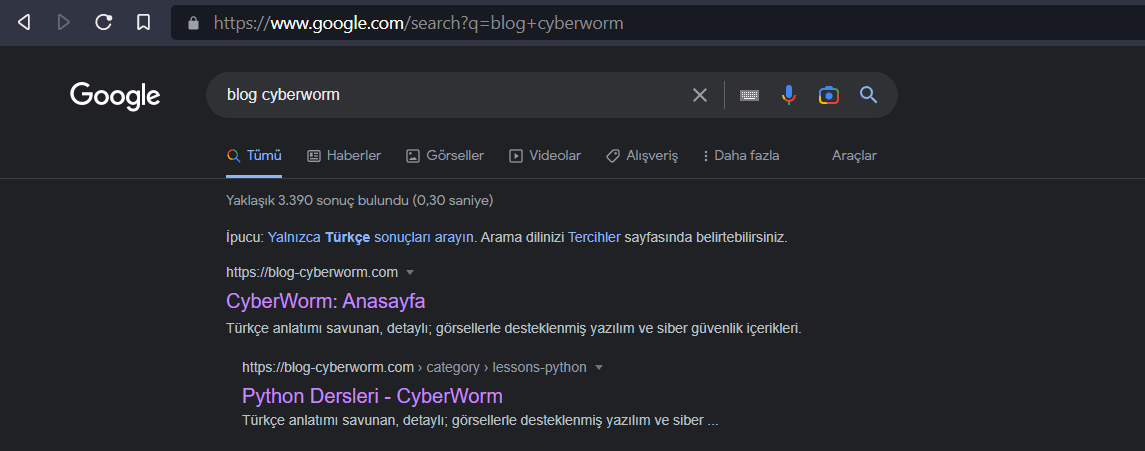Screen dimensions: 1145x451
Task: Open the Videolar tab
Action: [545, 156]
